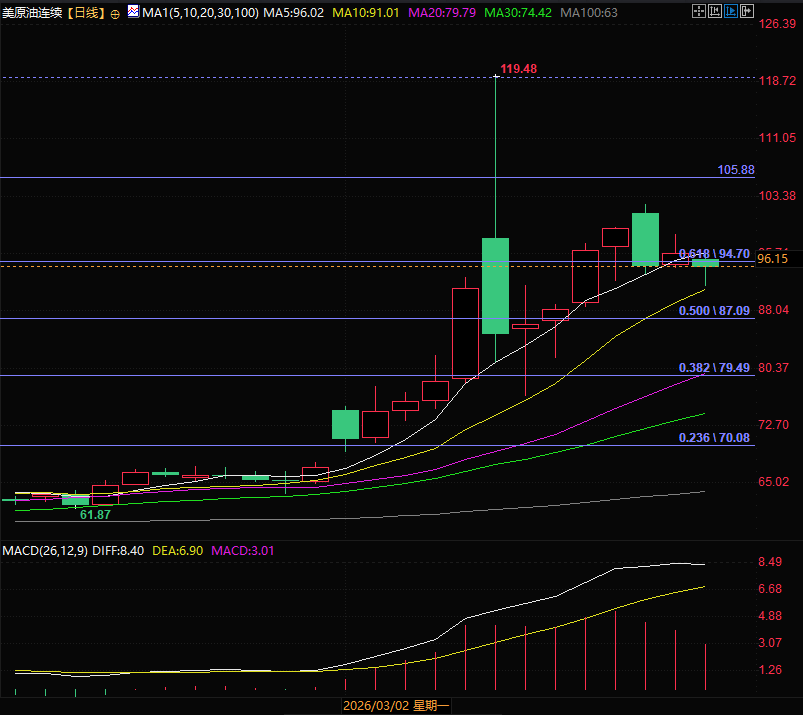Image resolution: width=803 pixels, height=715 pixels.
Task: Click the MA20:79.79 value
Action: (x=442, y=13)
